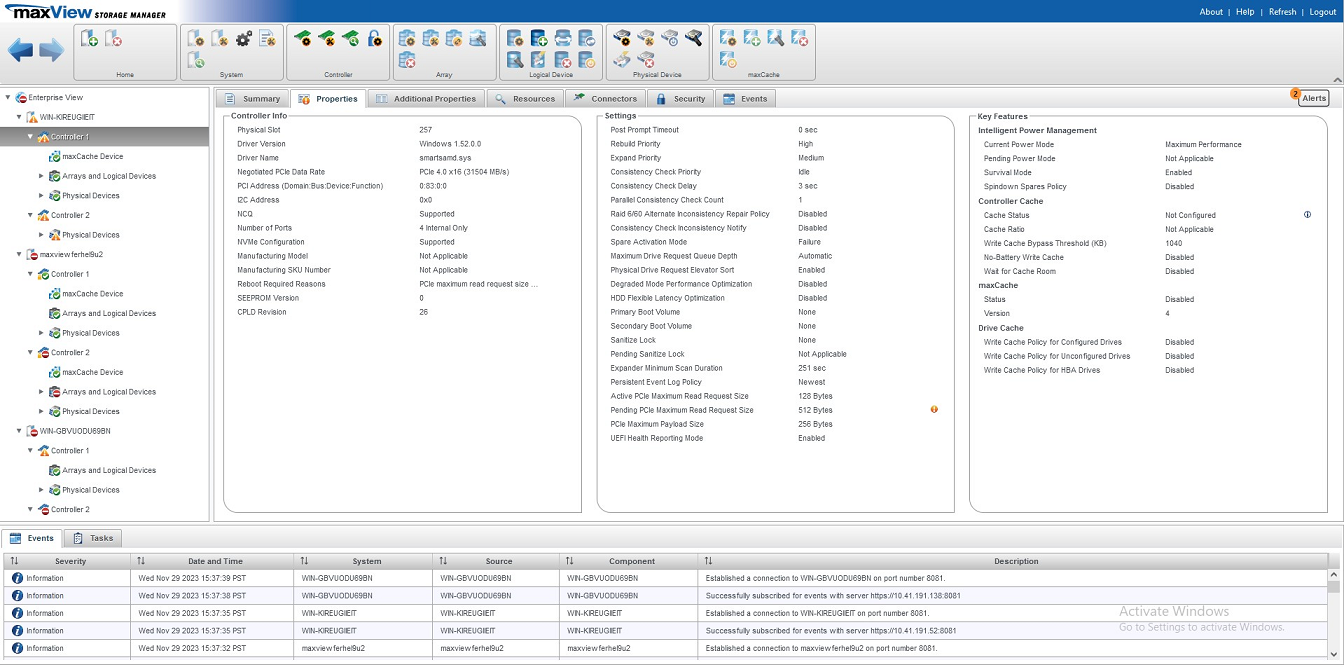1344x667 pixels.
Task: Click the Refresh link in header
Action: click(x=1282, y=12)
